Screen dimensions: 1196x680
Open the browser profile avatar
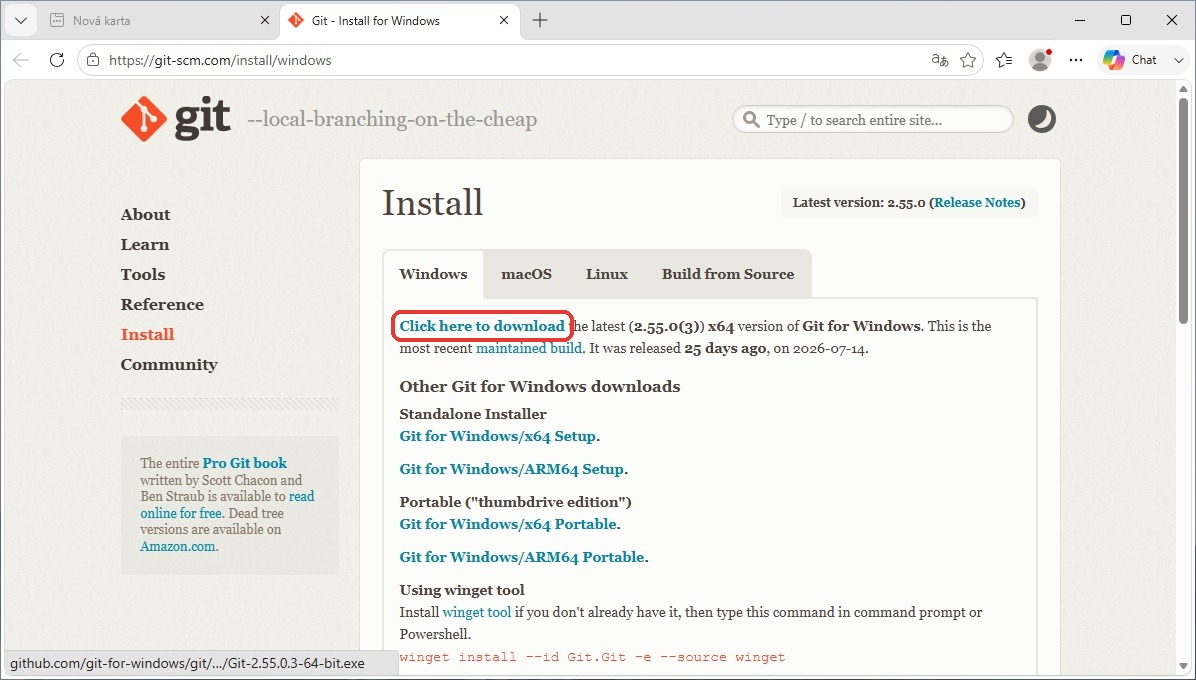tap(1040, 60)
